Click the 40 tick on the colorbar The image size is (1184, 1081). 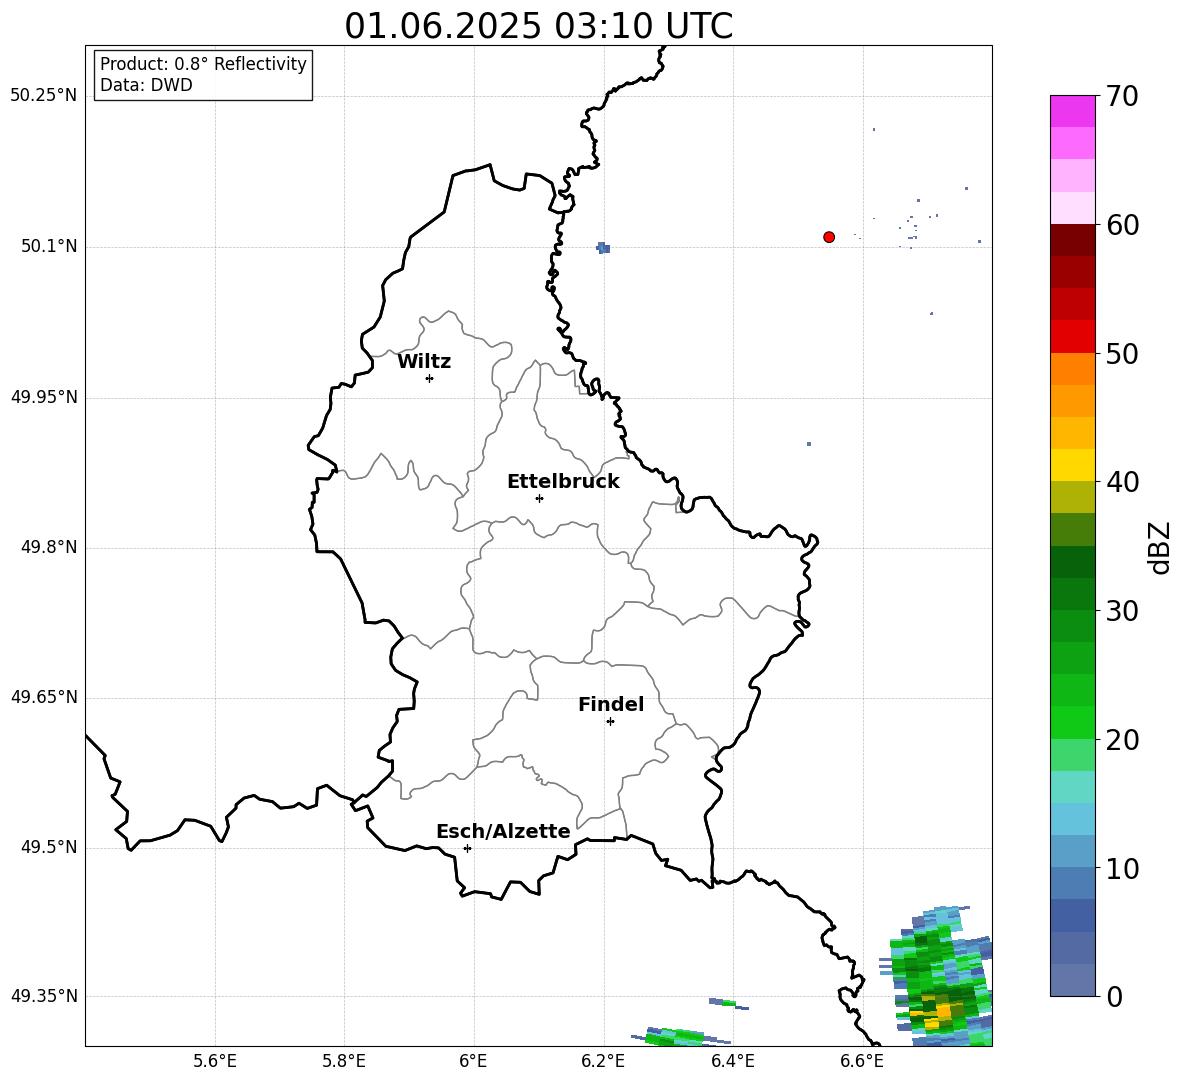[x=1122, y=482]
